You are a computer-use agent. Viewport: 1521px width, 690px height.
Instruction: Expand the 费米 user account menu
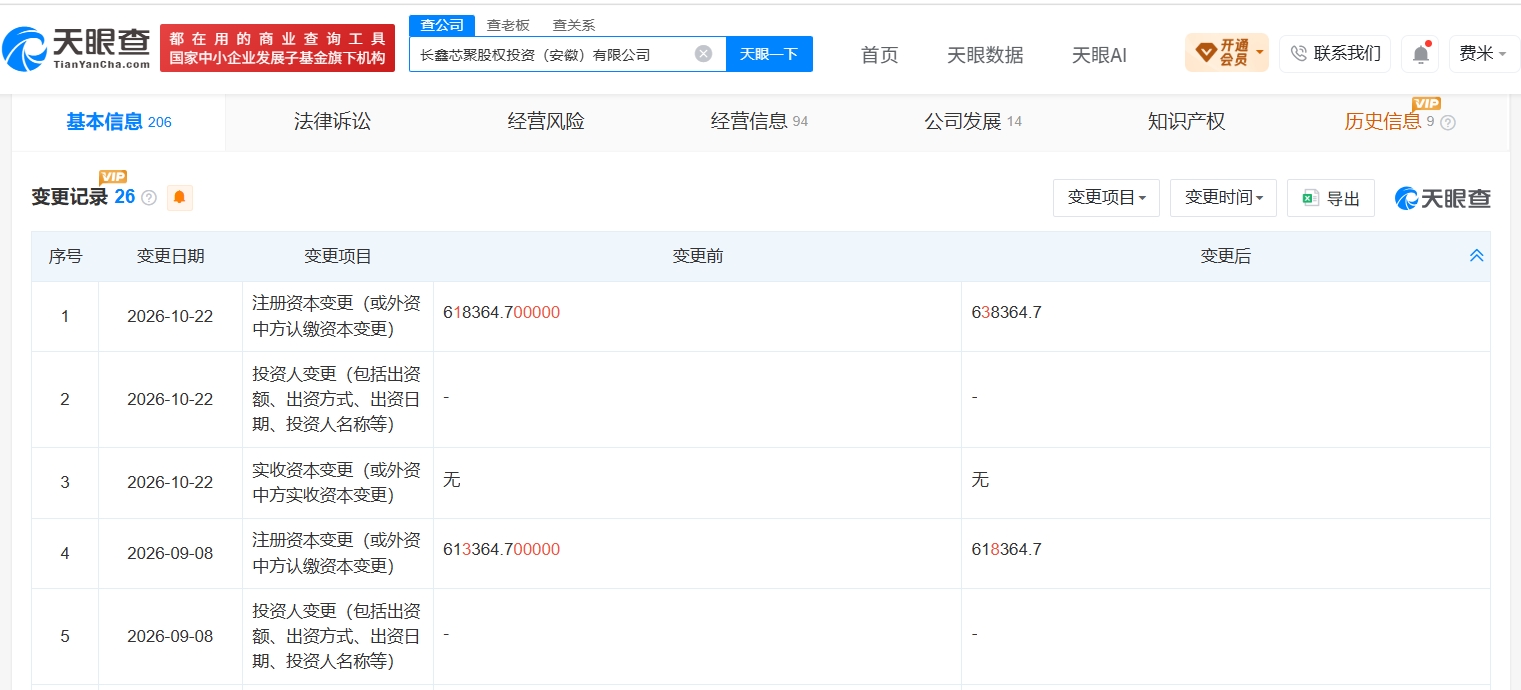[x=1484, y=54]
